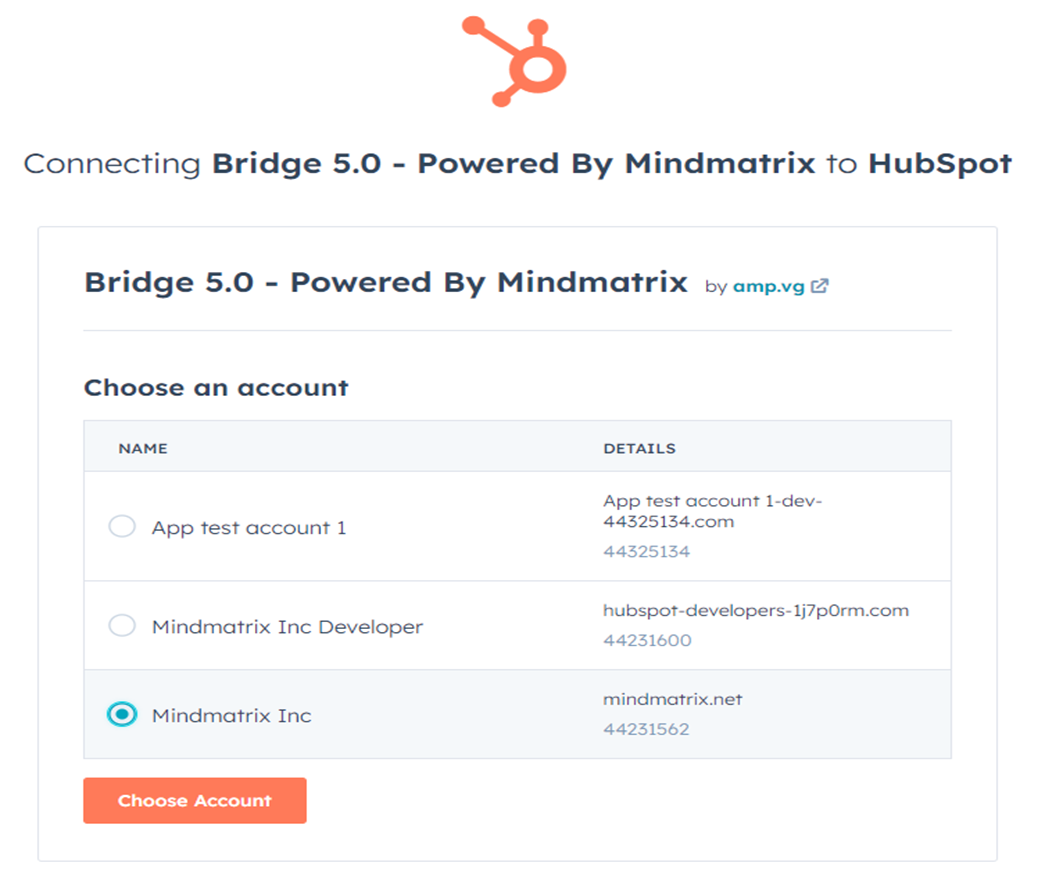Click the account ID 44231600
The image size is (1045, 886).
pyautogui.click(x=646, y=641)
